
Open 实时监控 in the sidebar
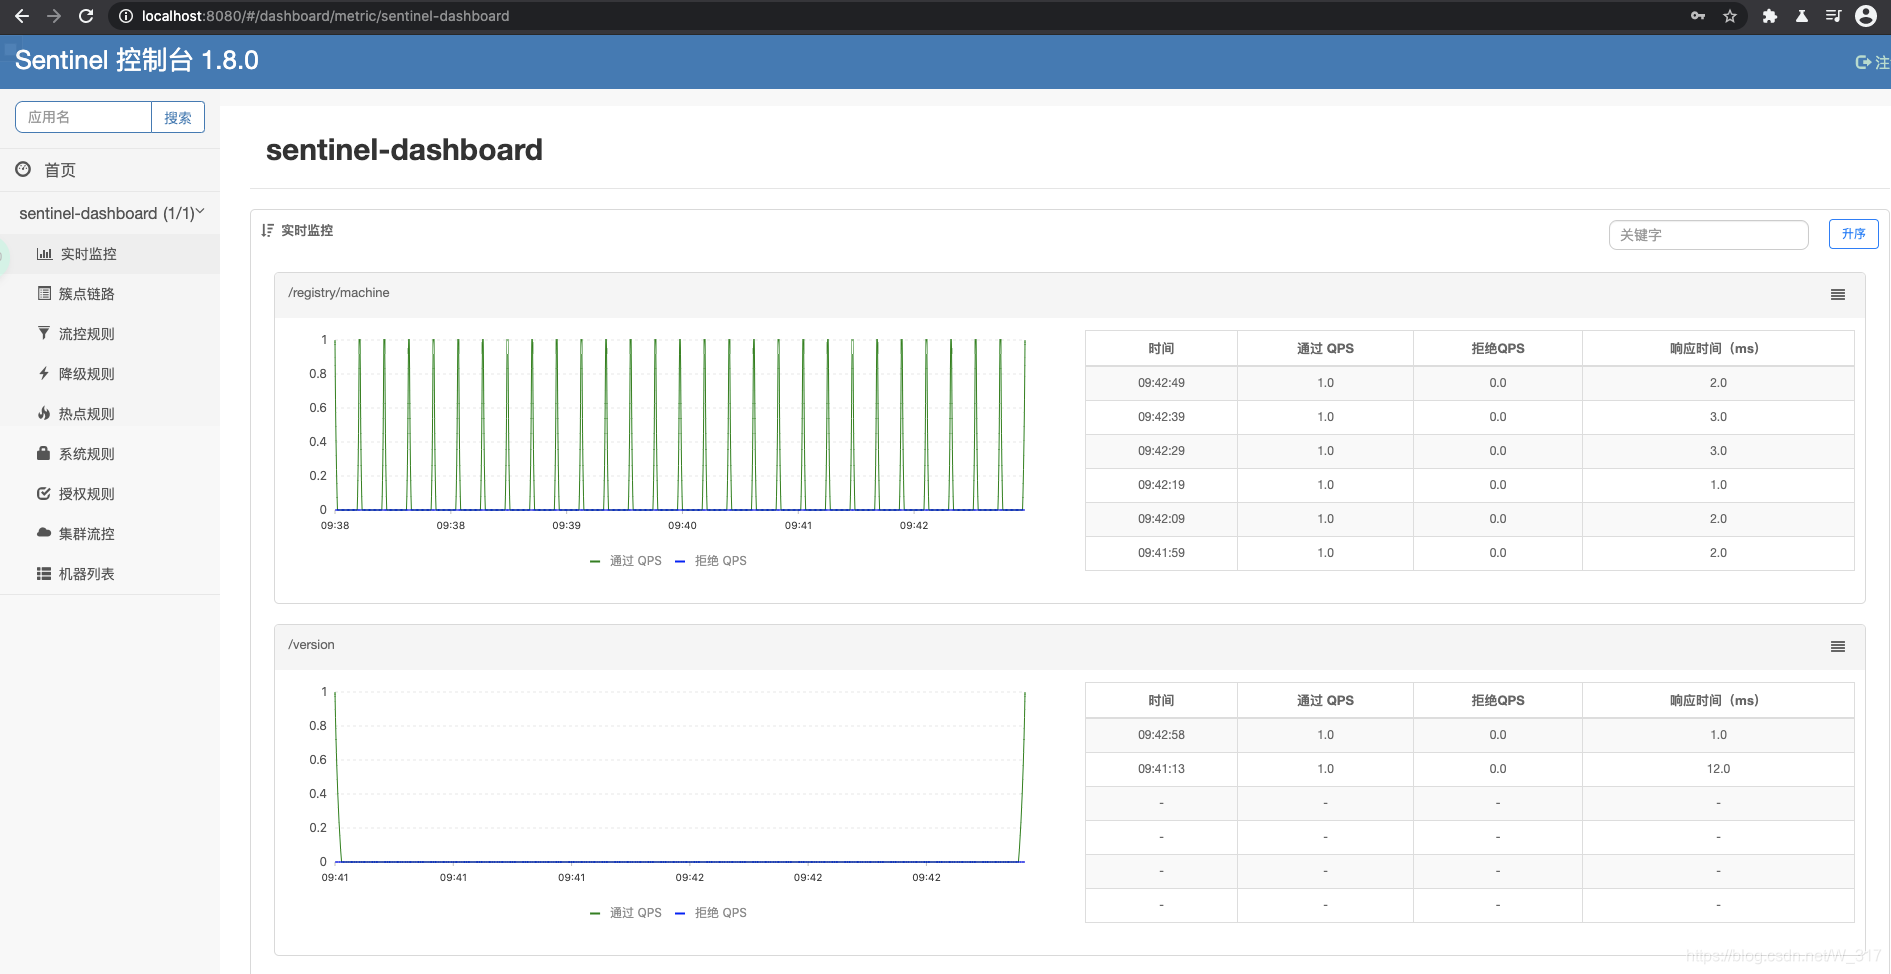tap(110, 254)
